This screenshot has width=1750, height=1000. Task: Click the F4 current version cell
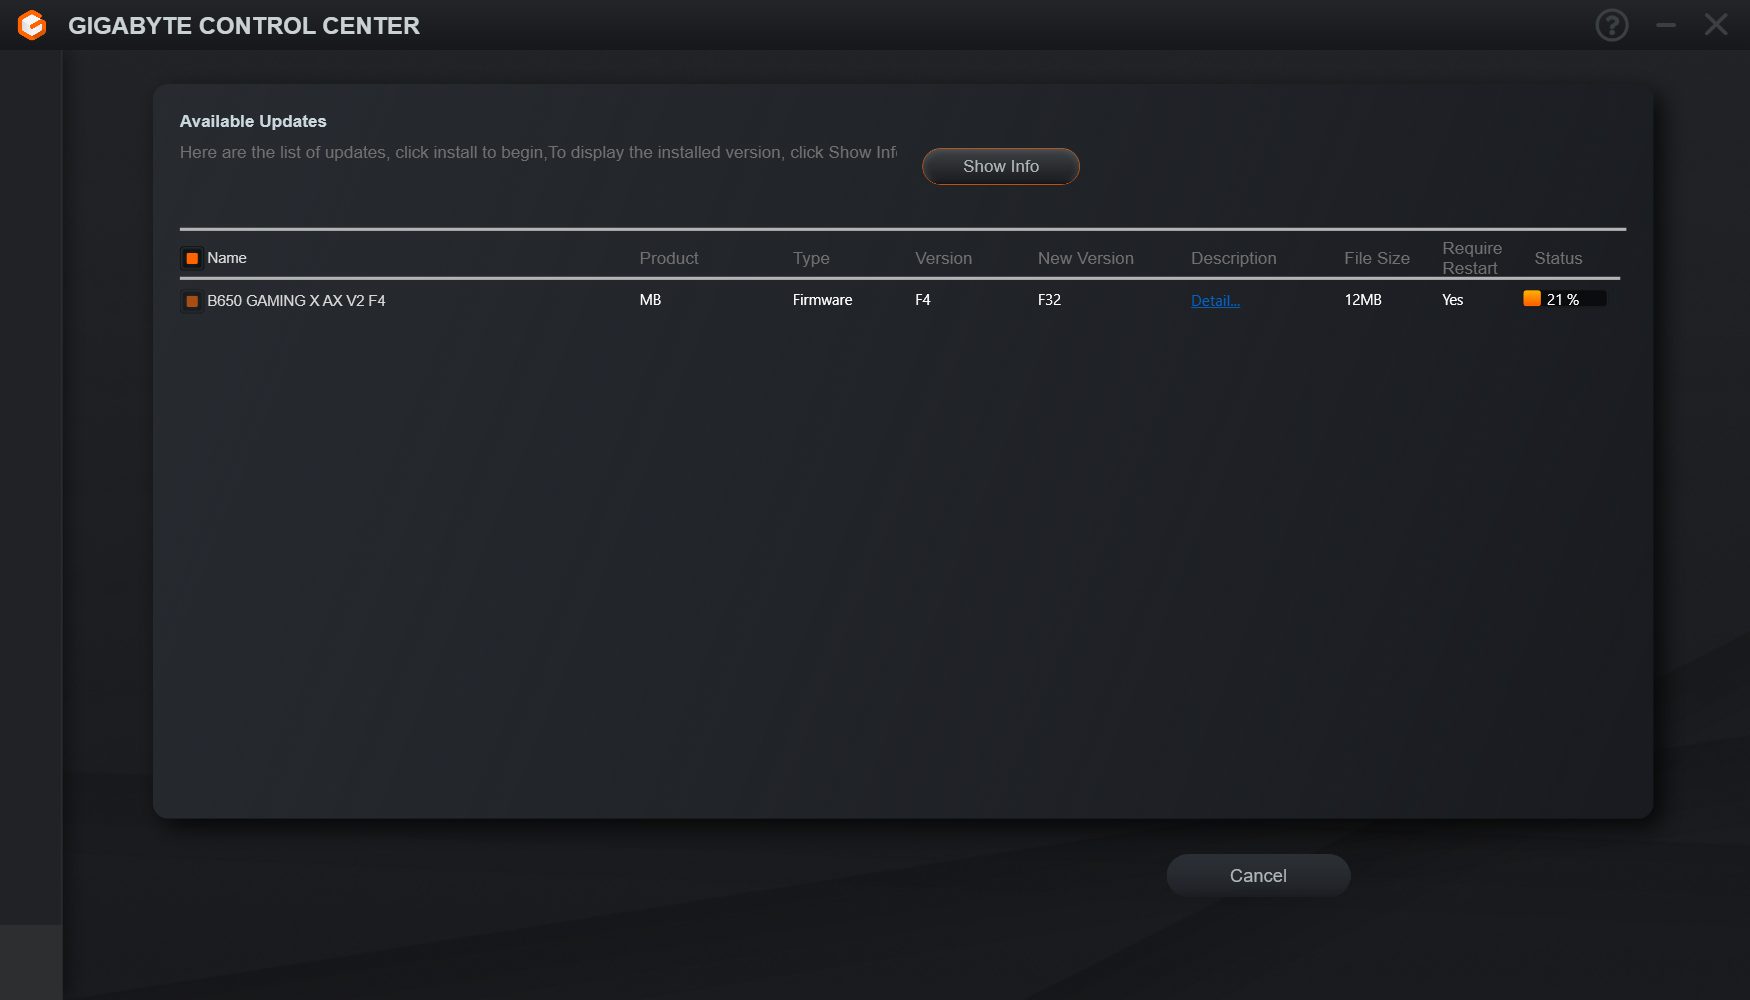pyautogui.click(x=922, y=300)
